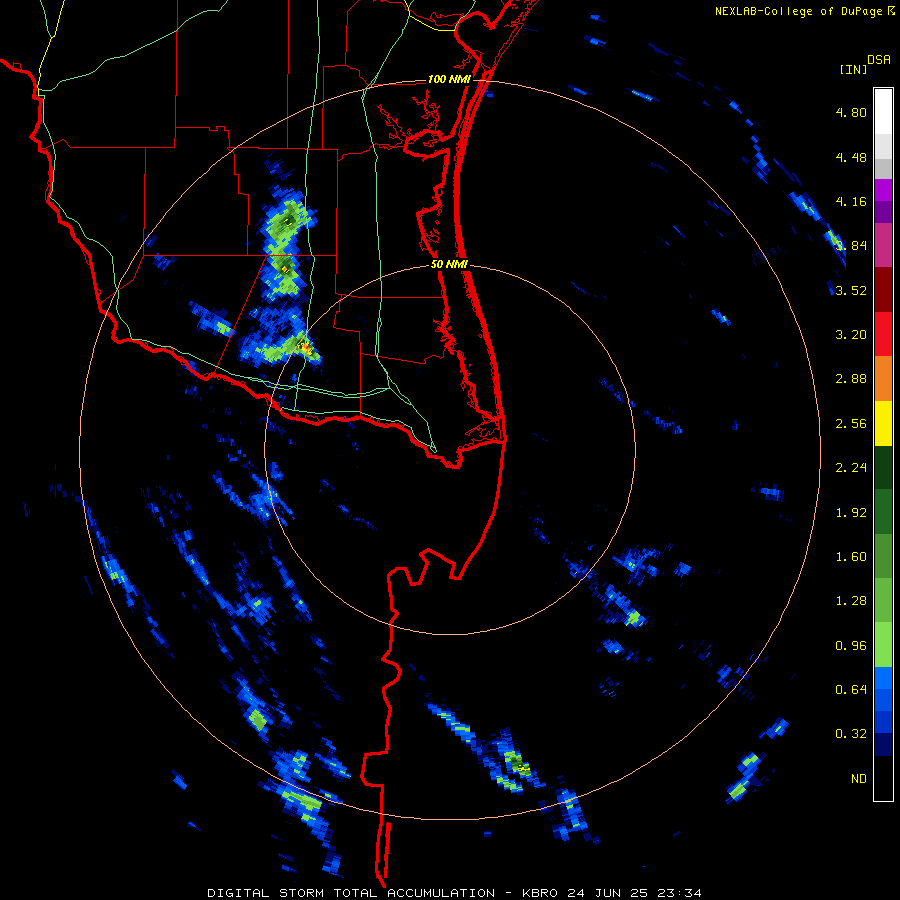The height and width of the screenshot is (900, 900).
Task: Click the 50 NMI range ring label
Action: click(x=449, y=265)
